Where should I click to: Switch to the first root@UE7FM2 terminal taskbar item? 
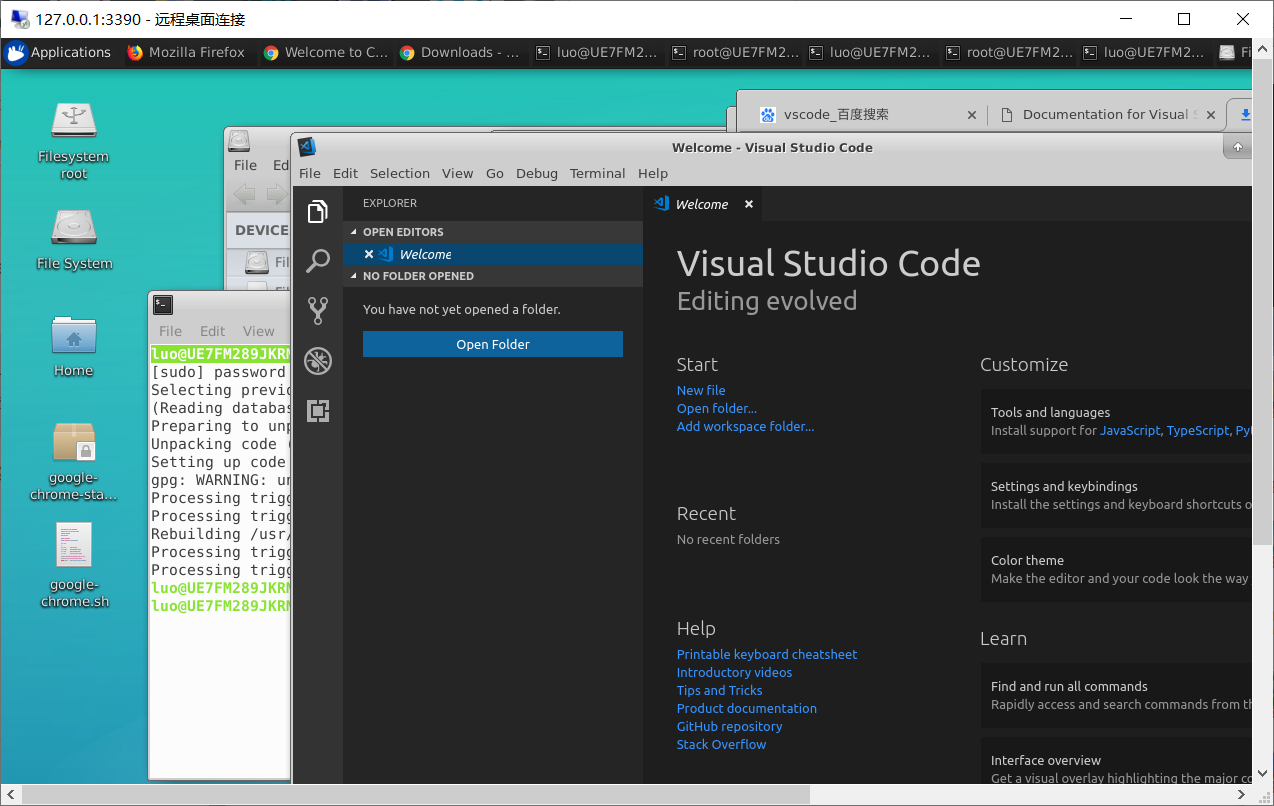pos(735,52)
